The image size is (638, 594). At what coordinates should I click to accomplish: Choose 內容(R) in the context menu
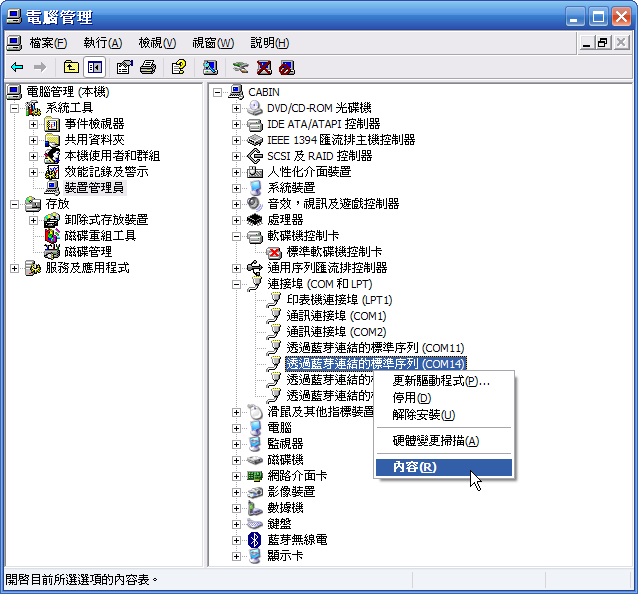444,467
